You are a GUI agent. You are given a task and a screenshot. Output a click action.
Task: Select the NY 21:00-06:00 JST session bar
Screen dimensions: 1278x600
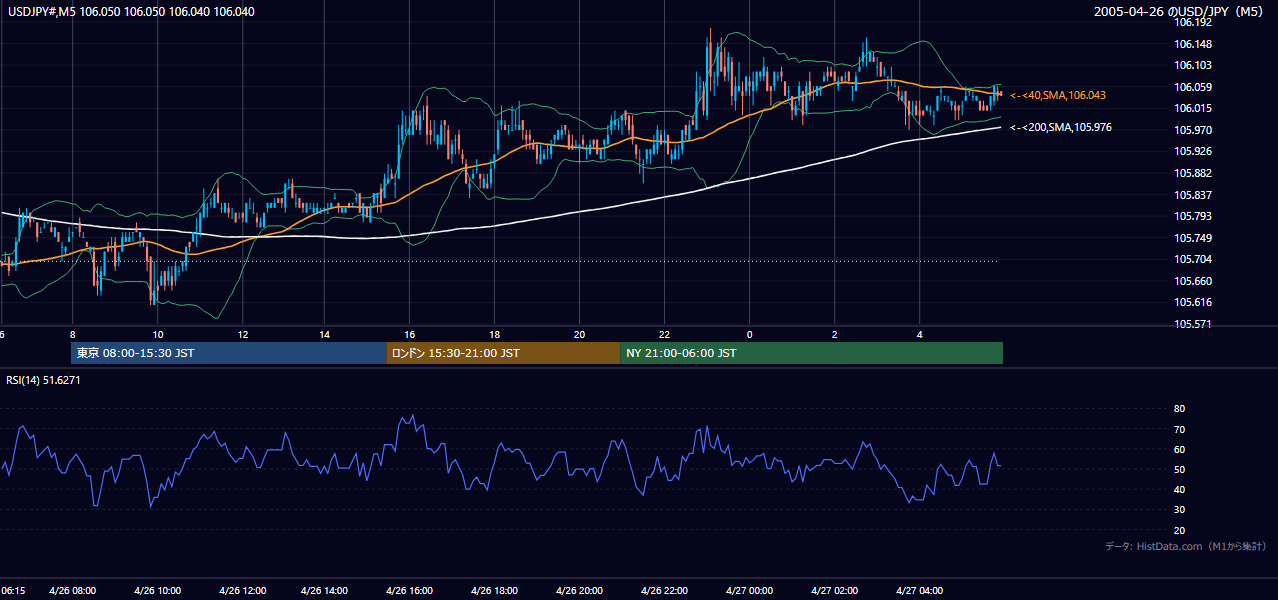811,353
